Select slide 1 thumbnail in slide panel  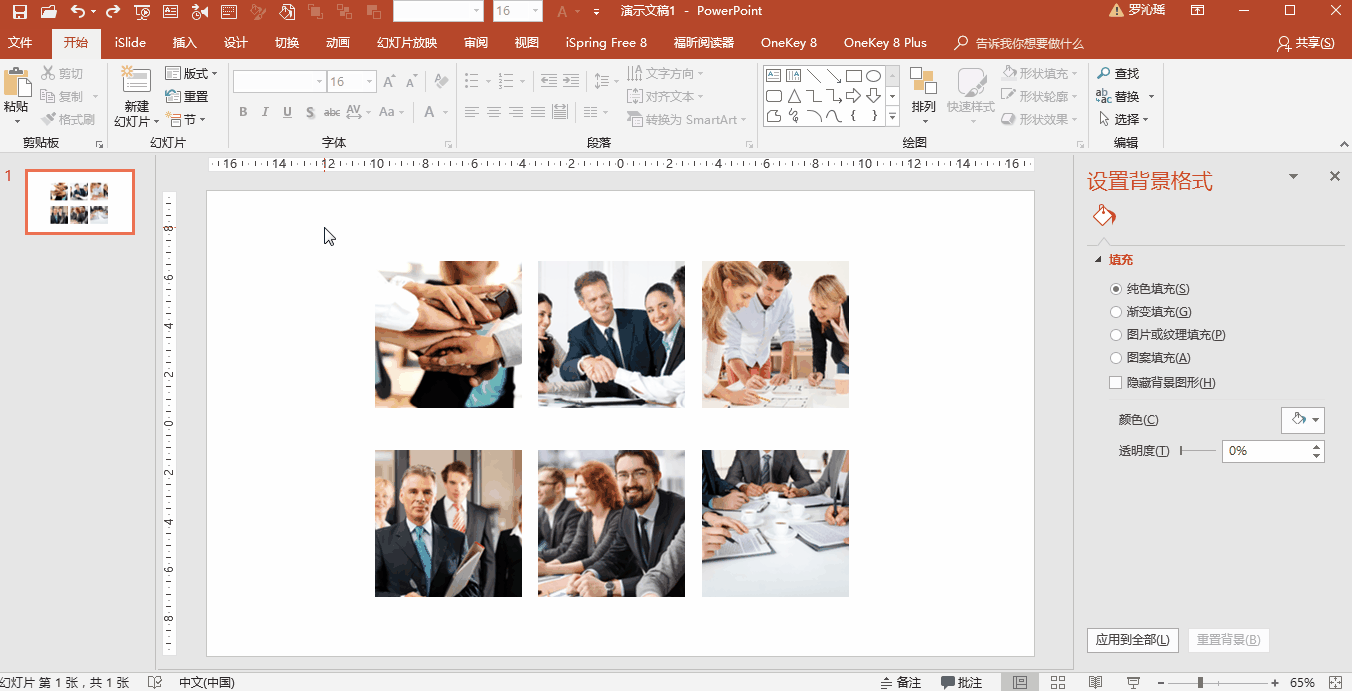(80, 202)
